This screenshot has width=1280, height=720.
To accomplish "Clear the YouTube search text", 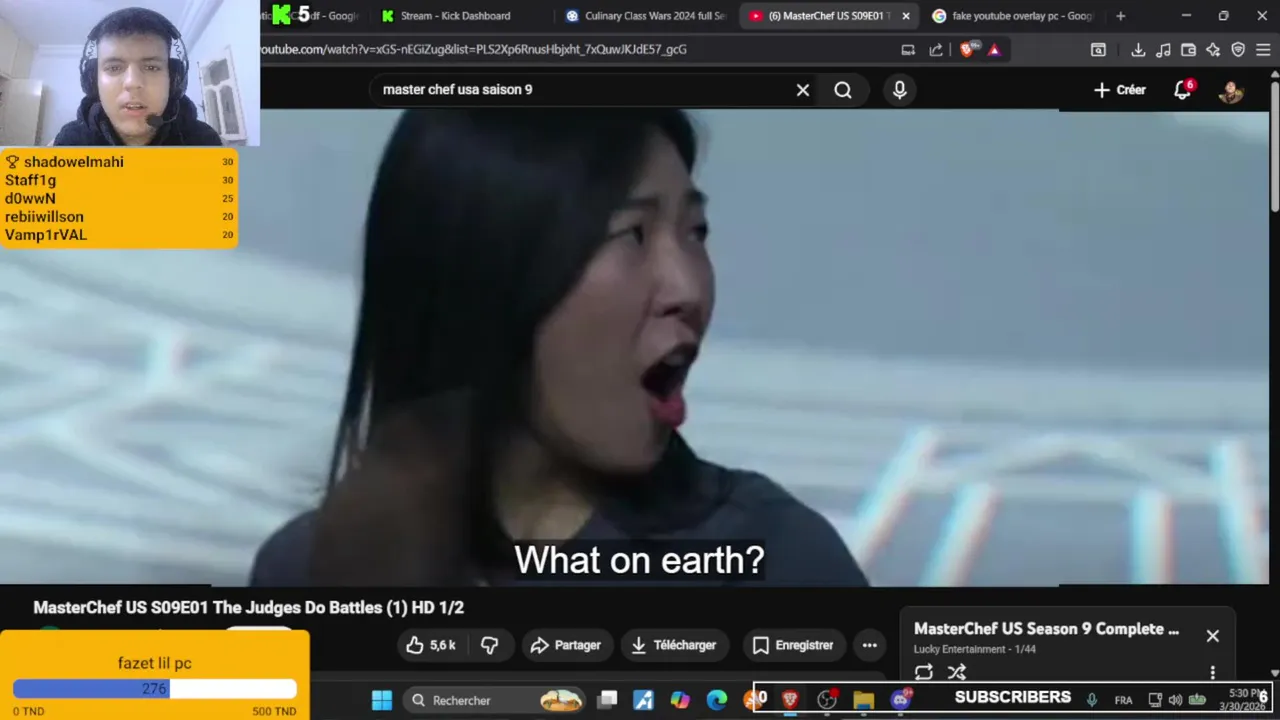I will 802,90.
